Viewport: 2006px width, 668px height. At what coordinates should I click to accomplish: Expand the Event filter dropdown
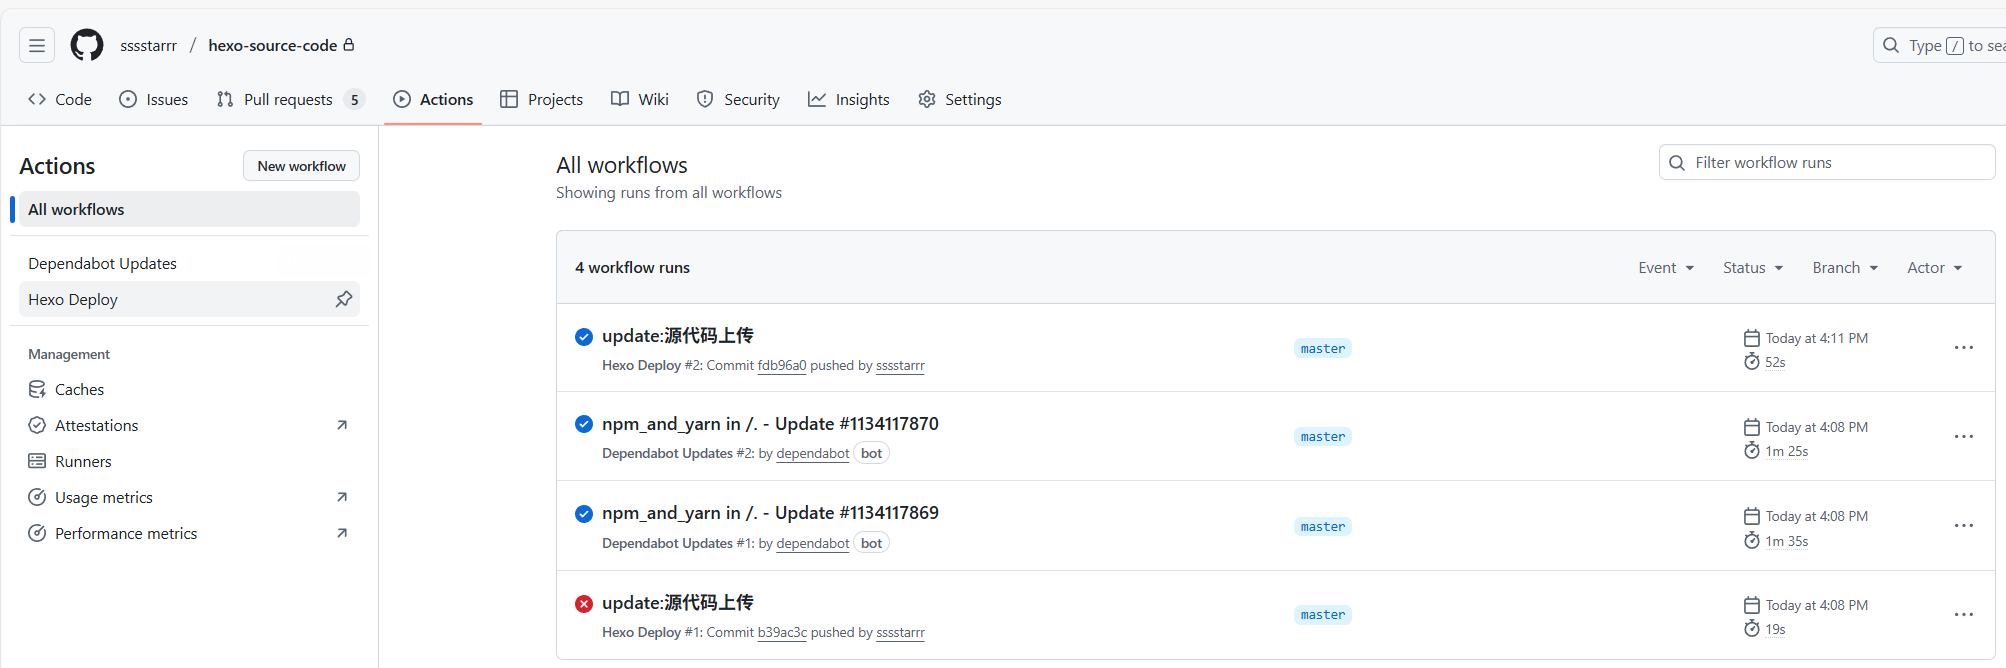(1665, 268)
